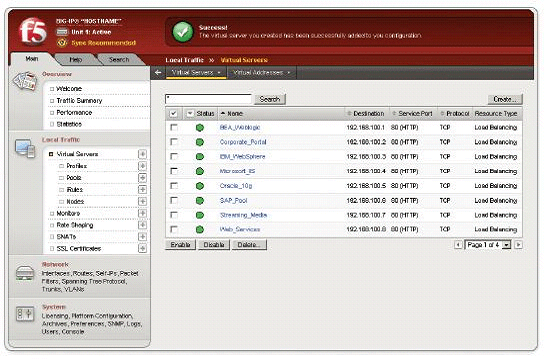The image size is (544, 363).
Task: Click the Sync Recommended status icon
Action: click(x=62, y=43)
